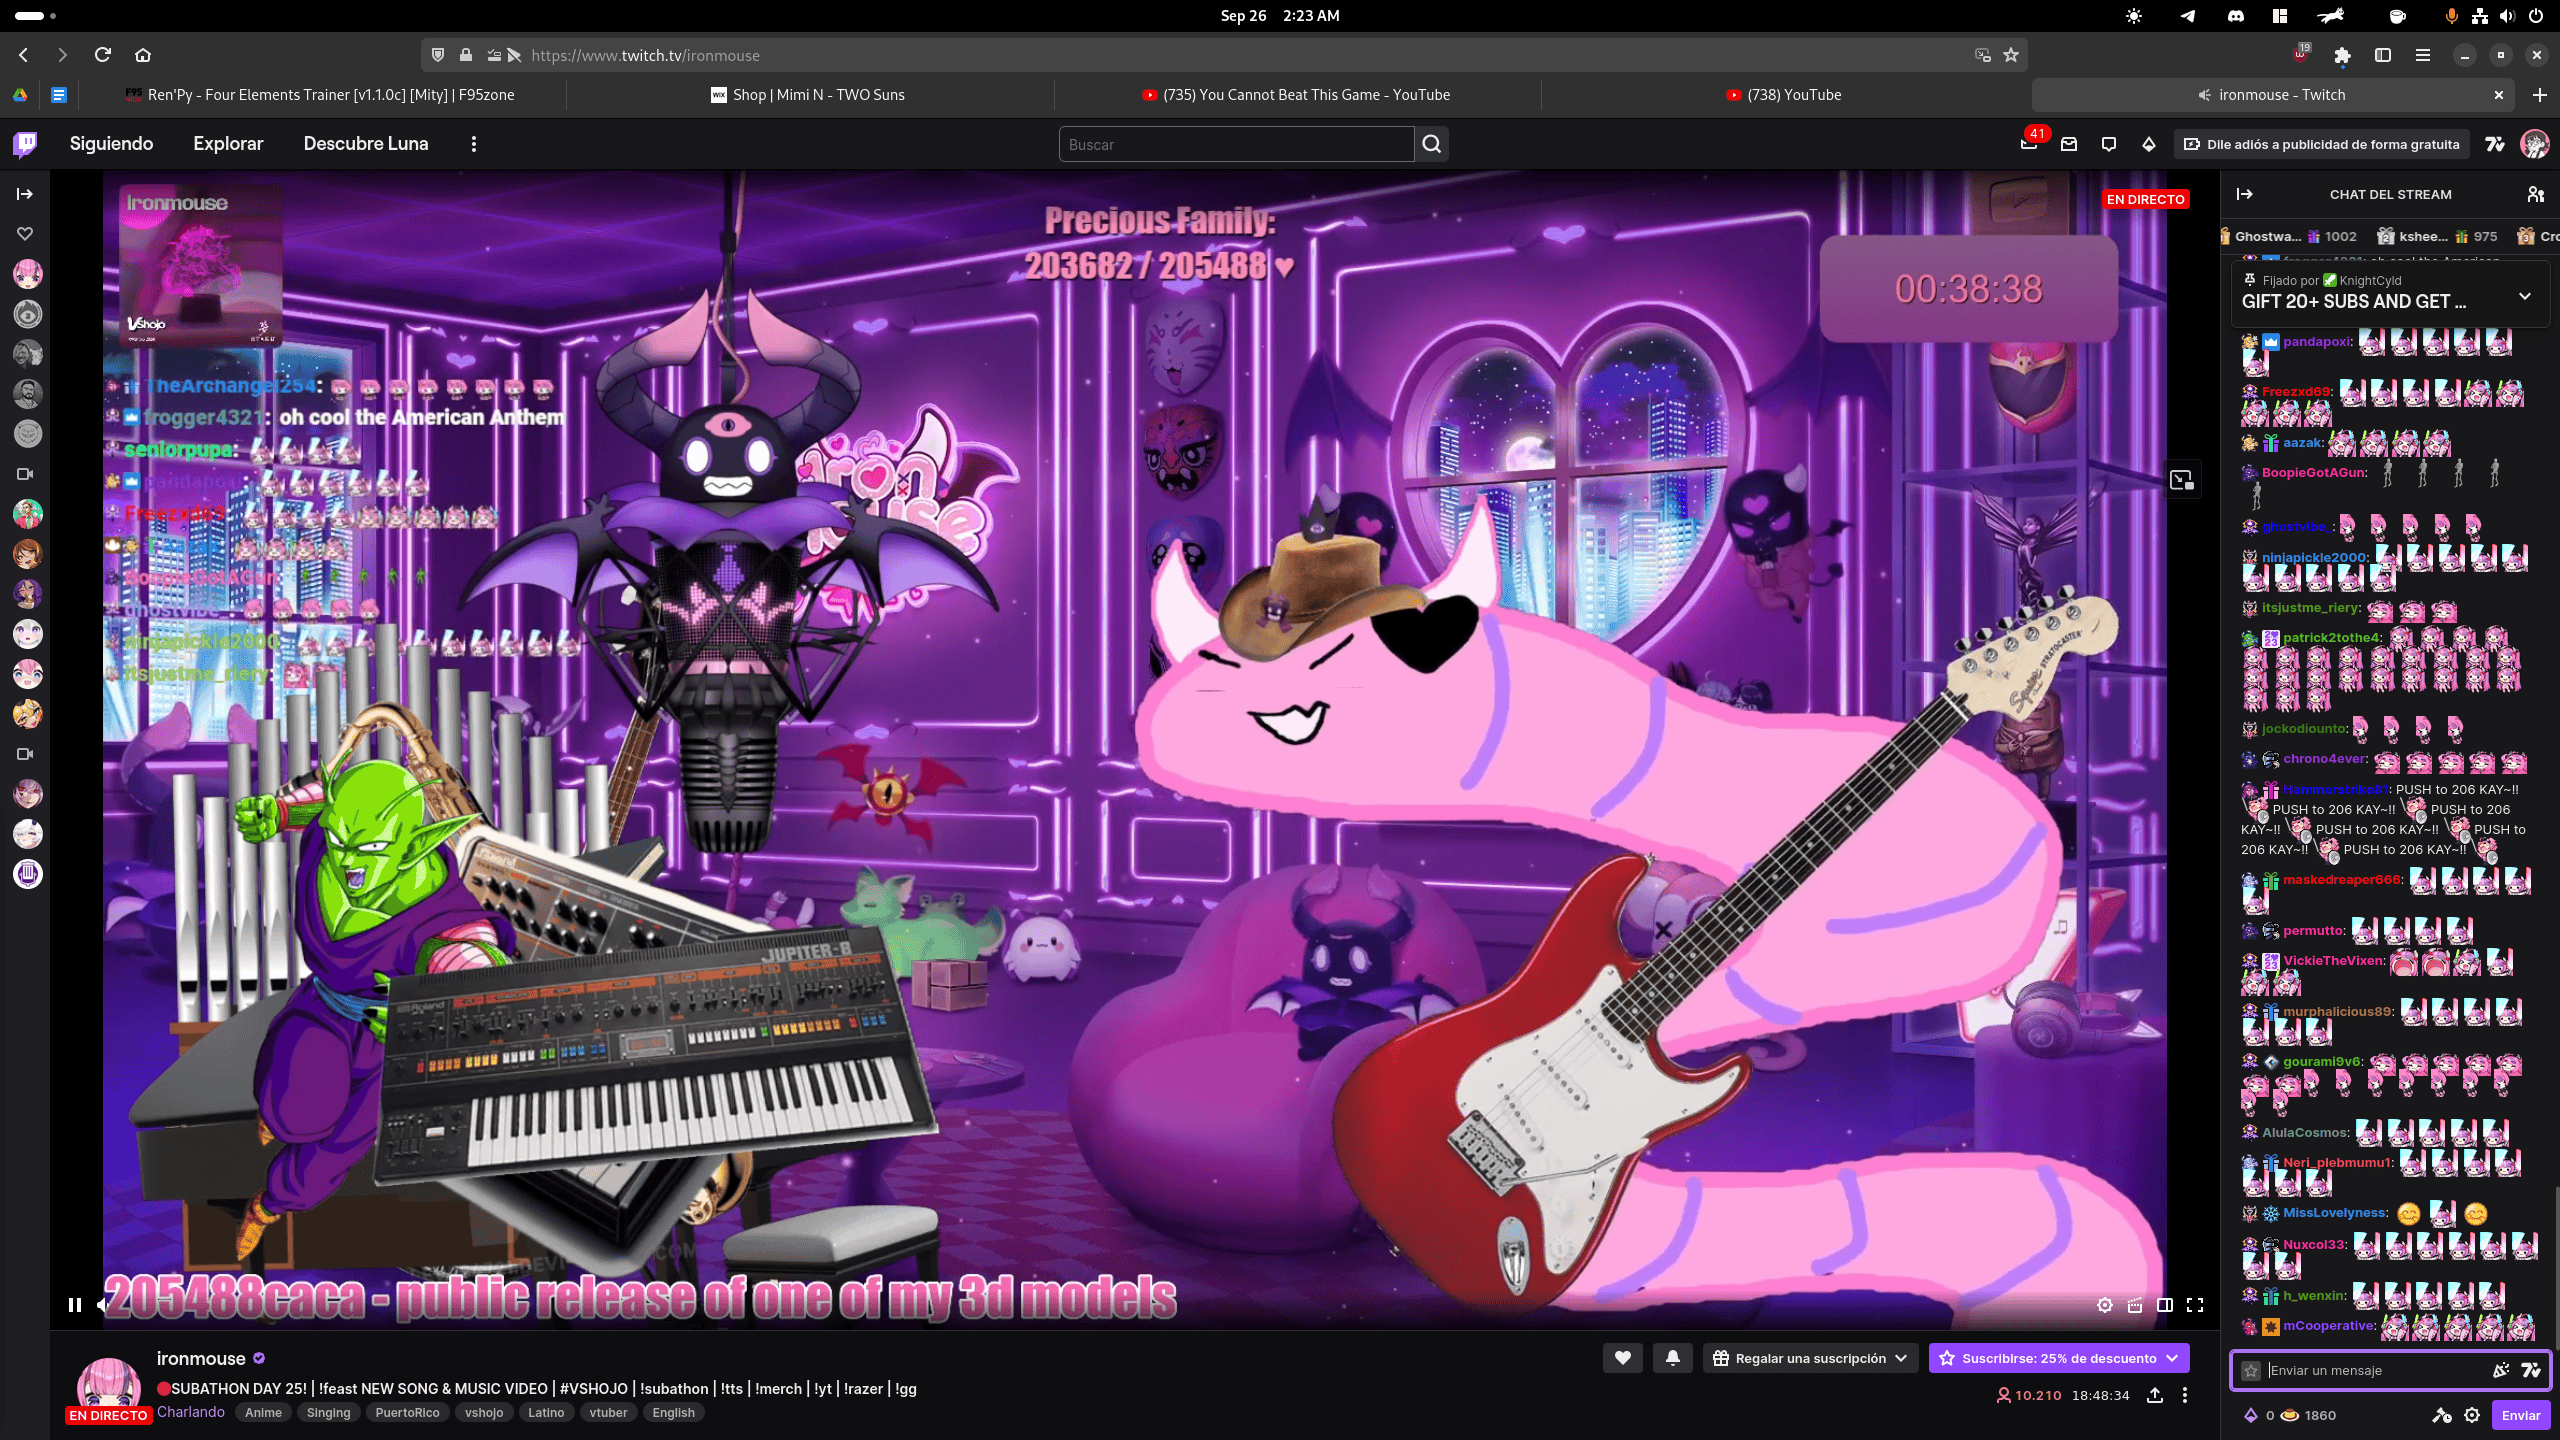Image resolution: width=2560 pixels, height=1440 pixels.
Task: Open the Explorar menu item
Action: tap(228, 144)
